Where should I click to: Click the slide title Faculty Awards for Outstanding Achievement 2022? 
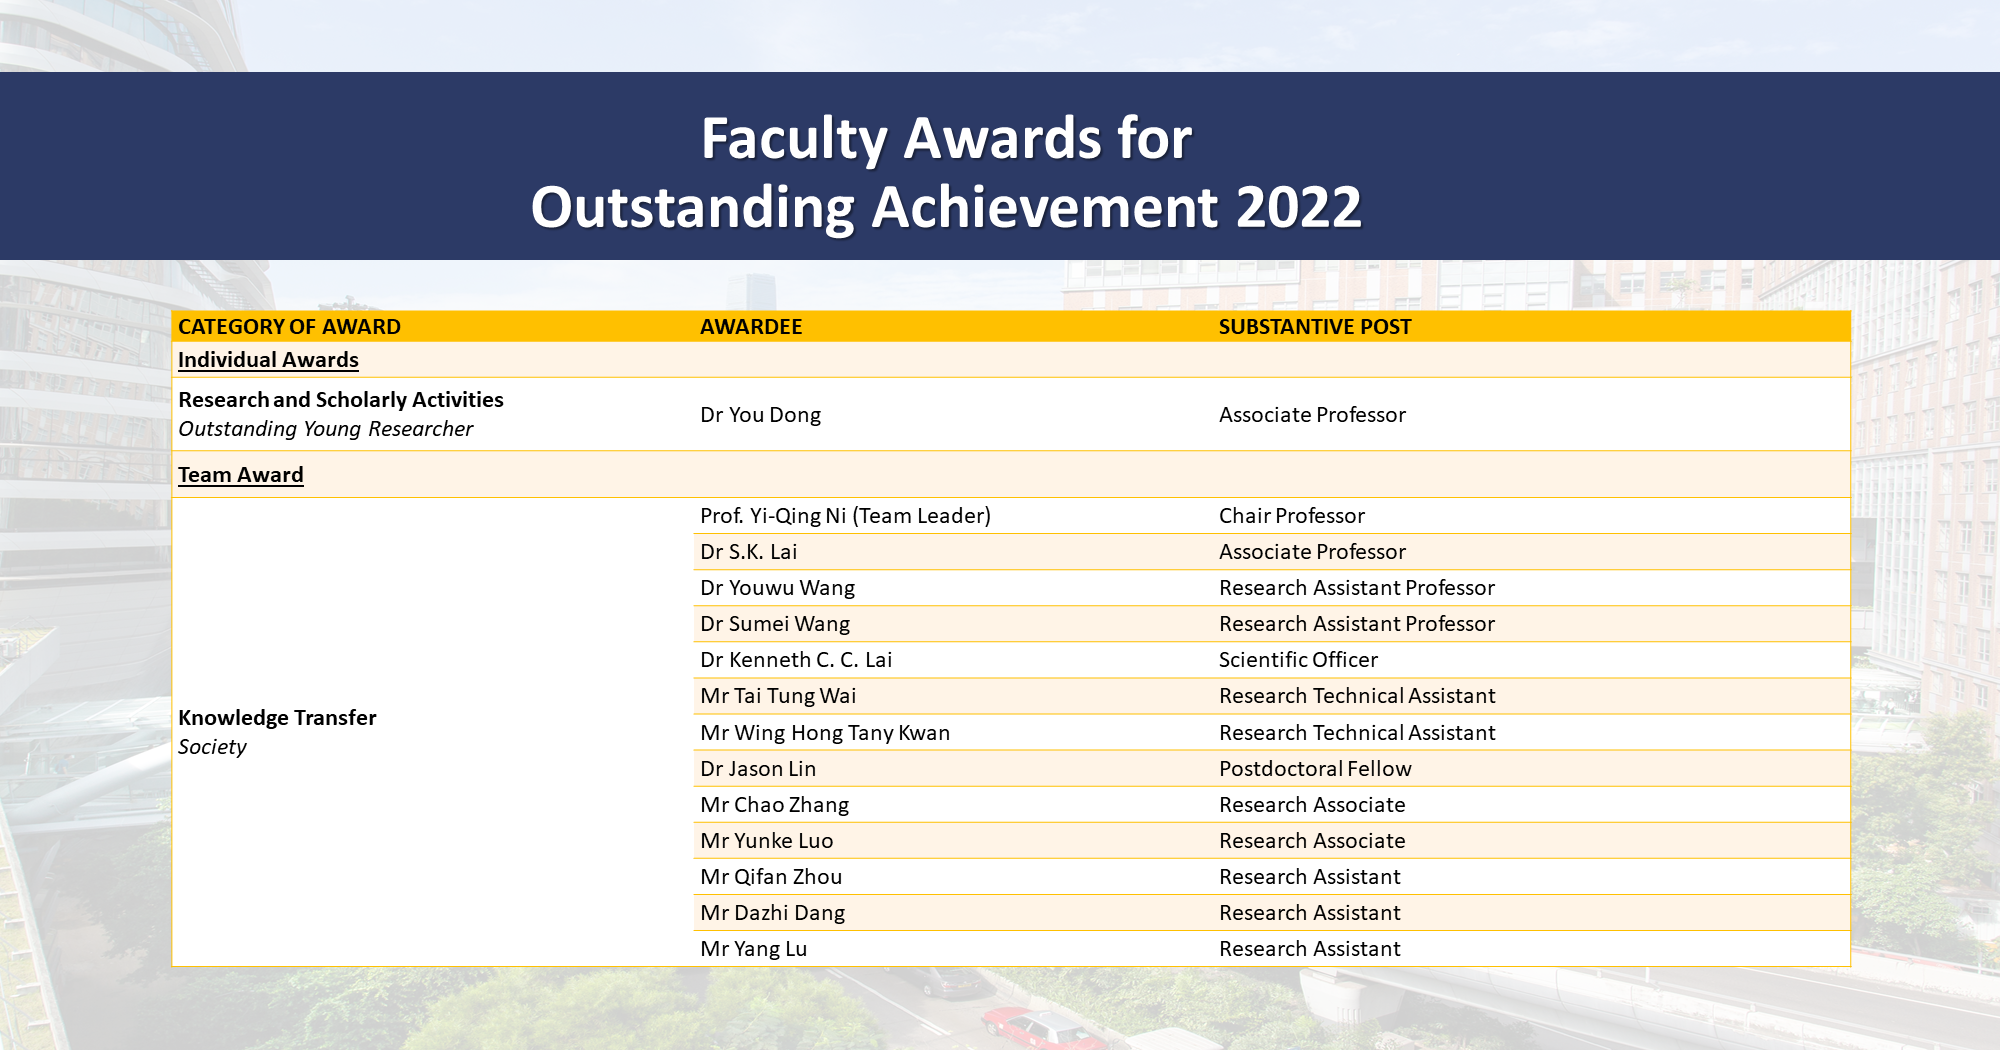point(1000,175)
